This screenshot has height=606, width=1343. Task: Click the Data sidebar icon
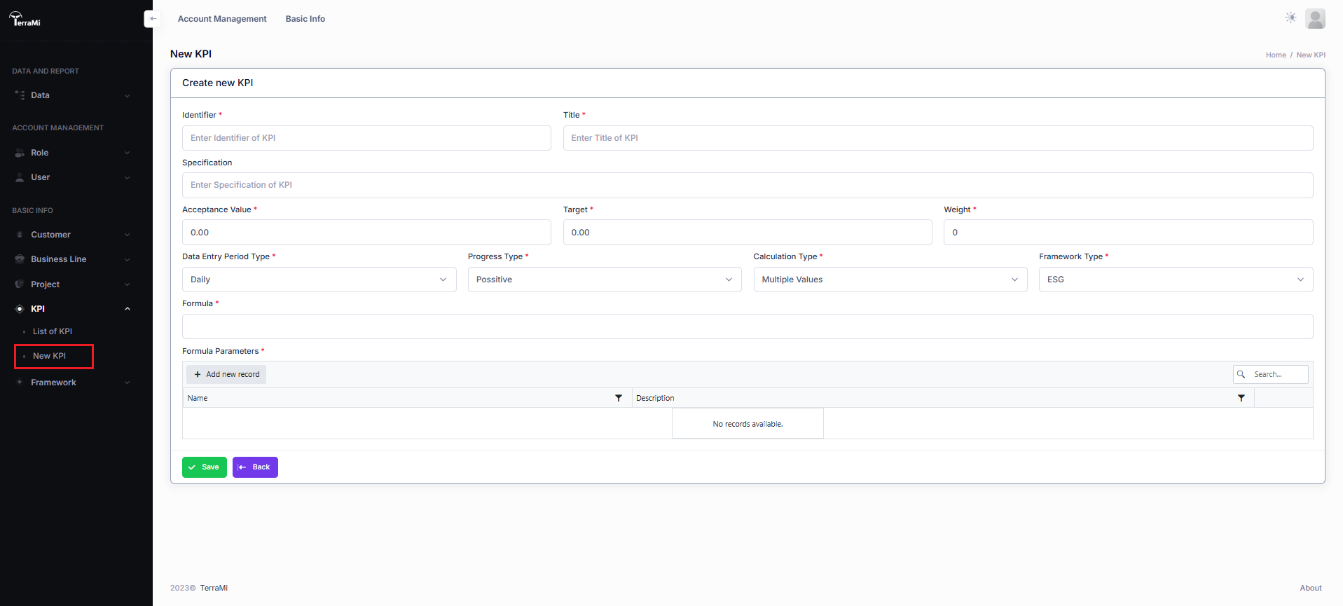coord(20,95)
